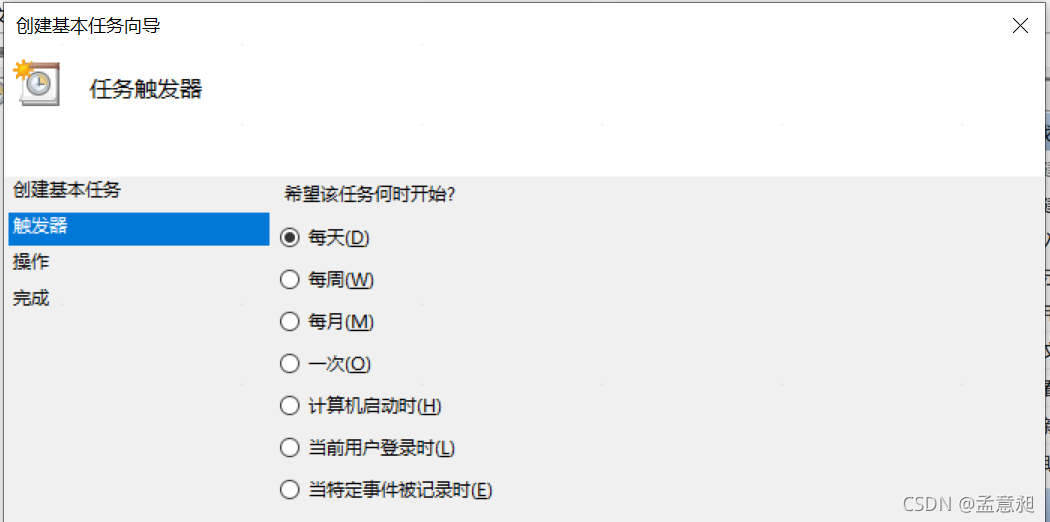Jump to the 完成 wizard step
This screenshot has height=522, width=1050.
(x=31, y=298)
